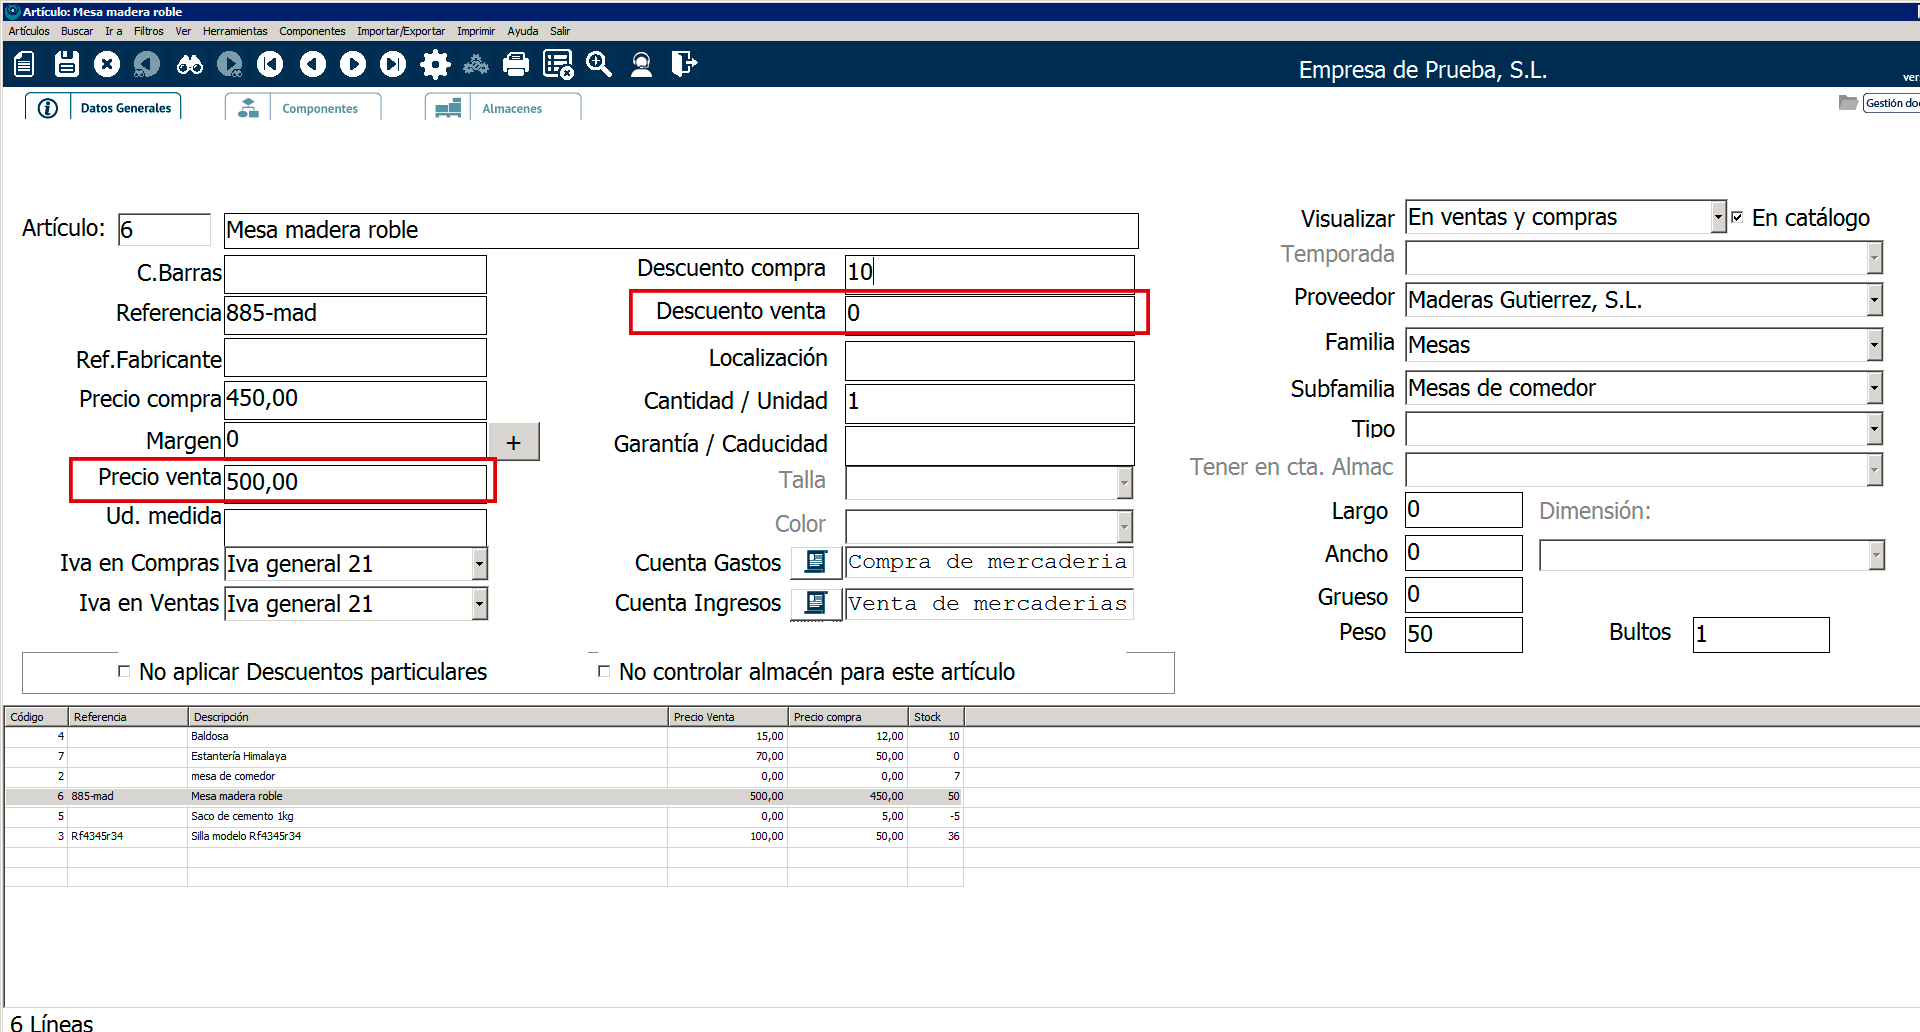Image resolution: width=1920 pixels, height=1032 pixels.
Task: Click the printer icon in toolbar
Action: pos(516,65)
